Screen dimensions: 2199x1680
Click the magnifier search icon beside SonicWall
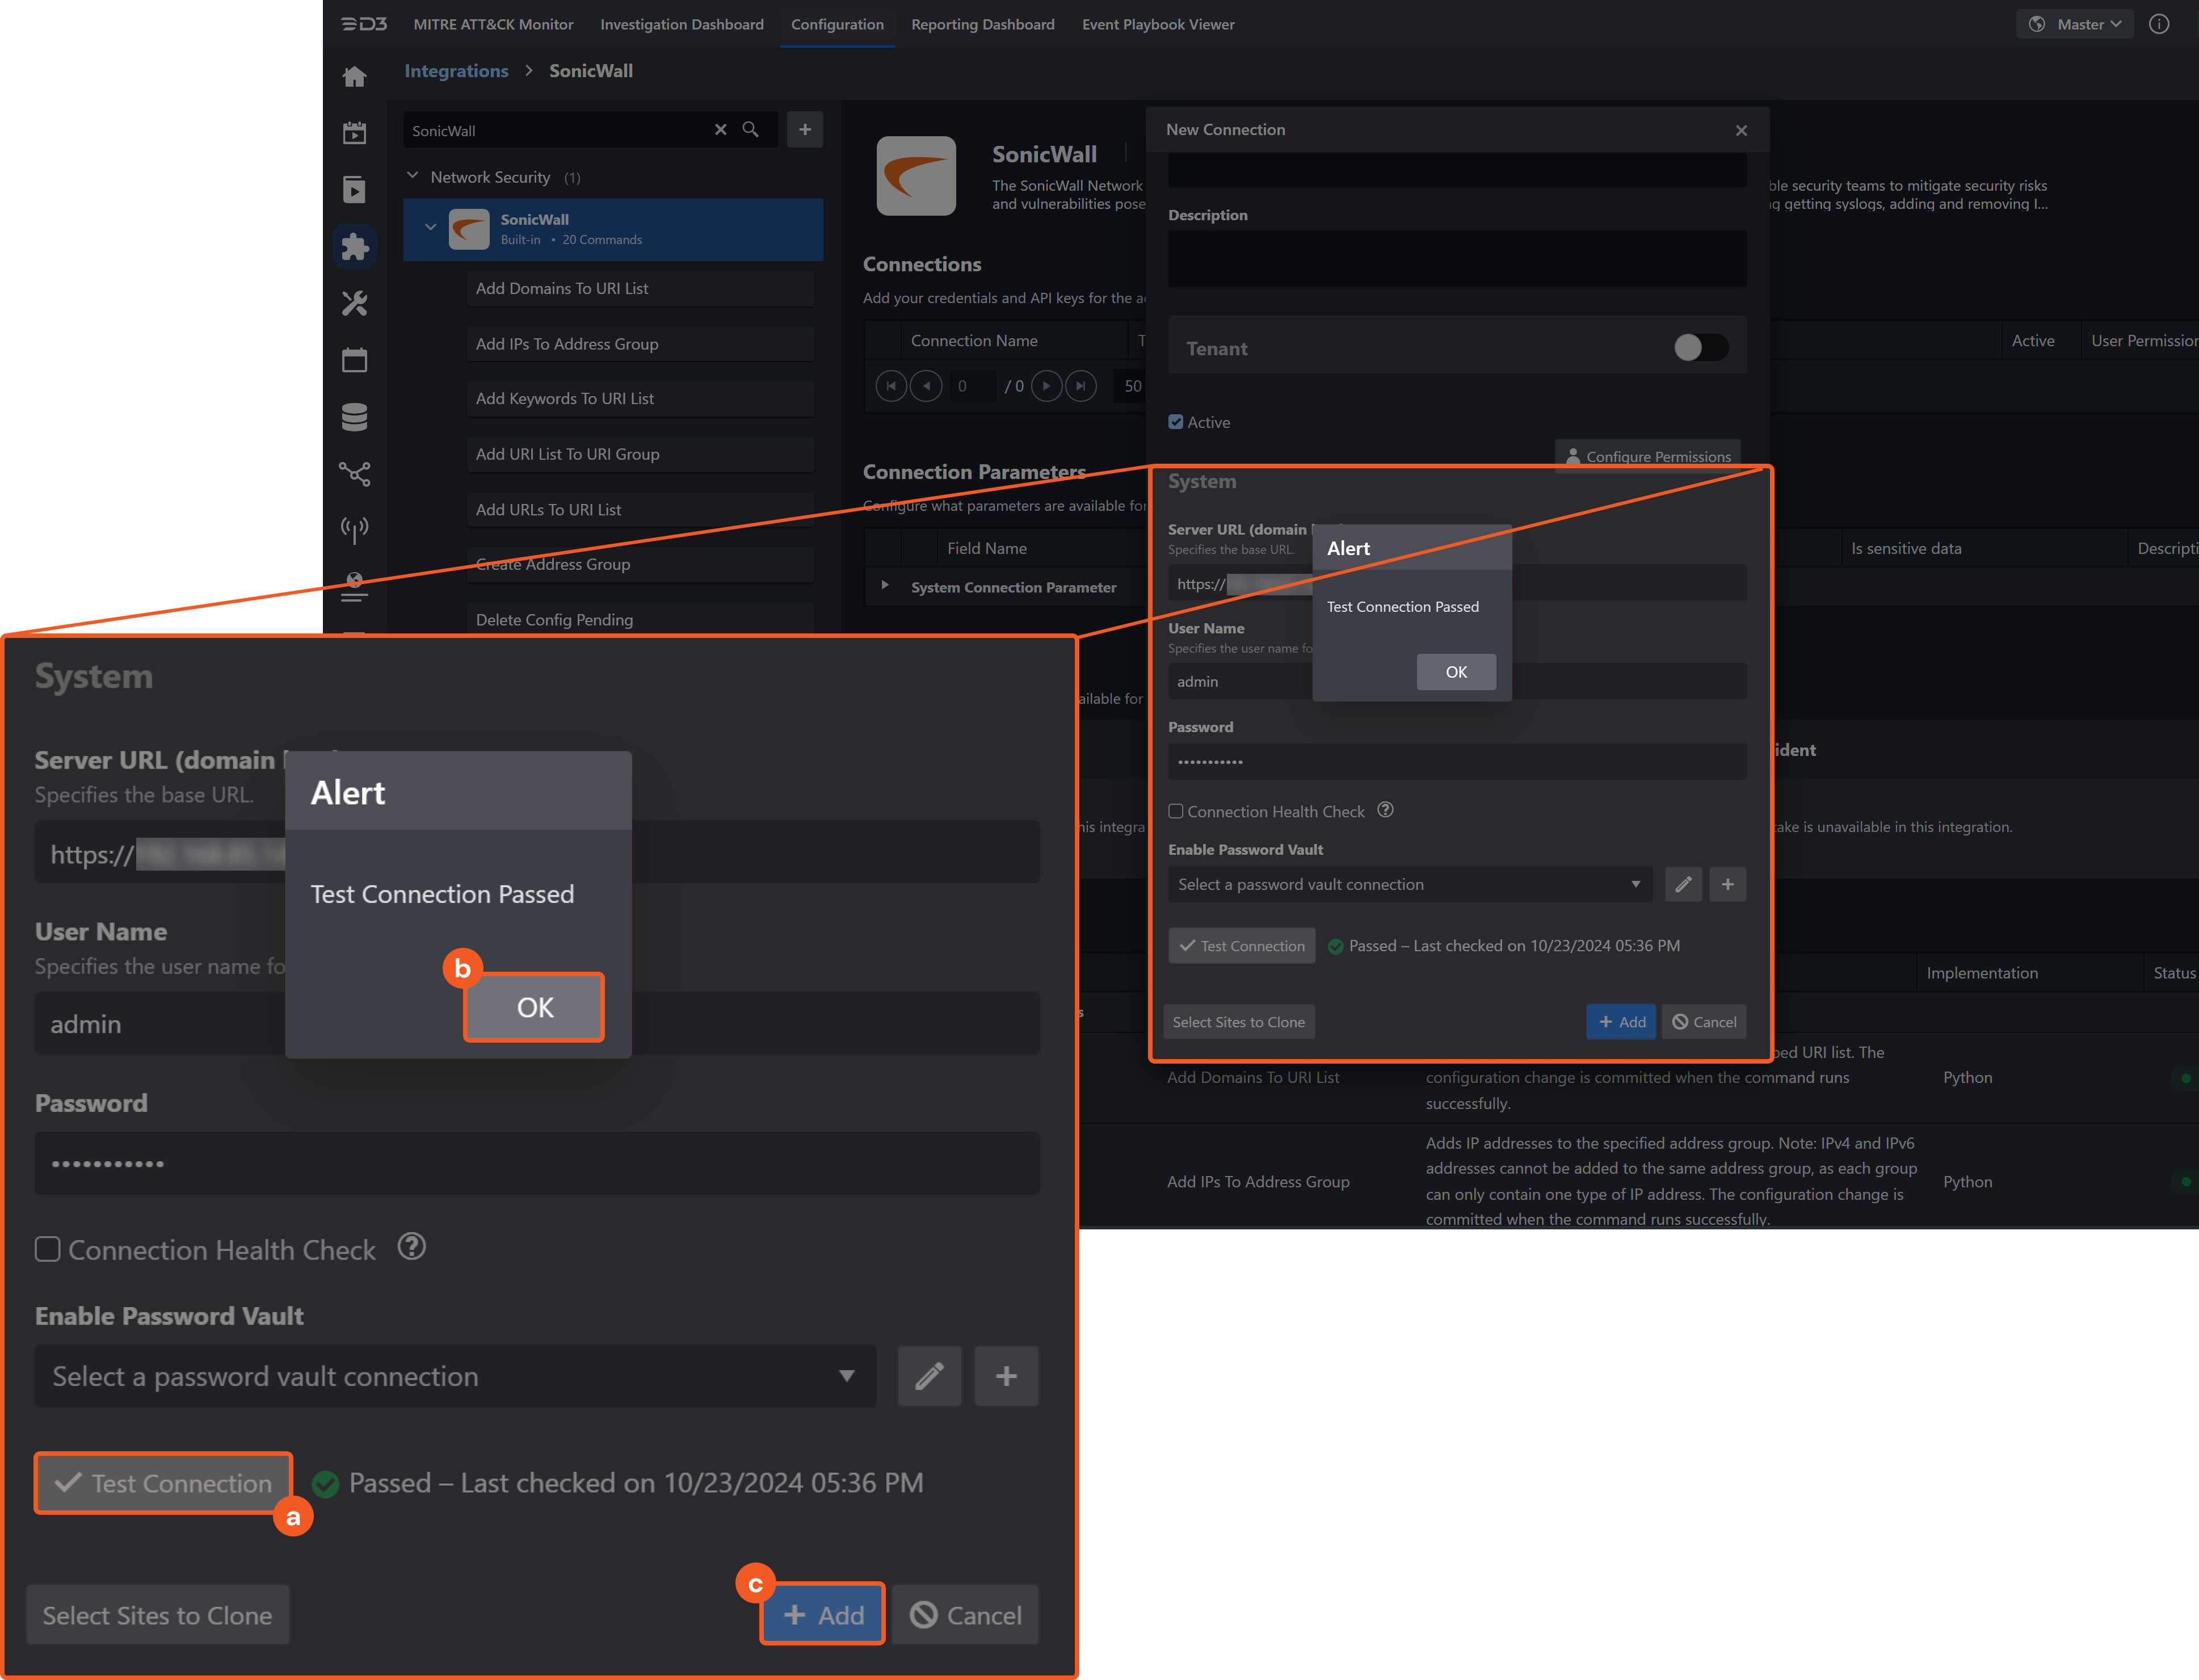750,130
